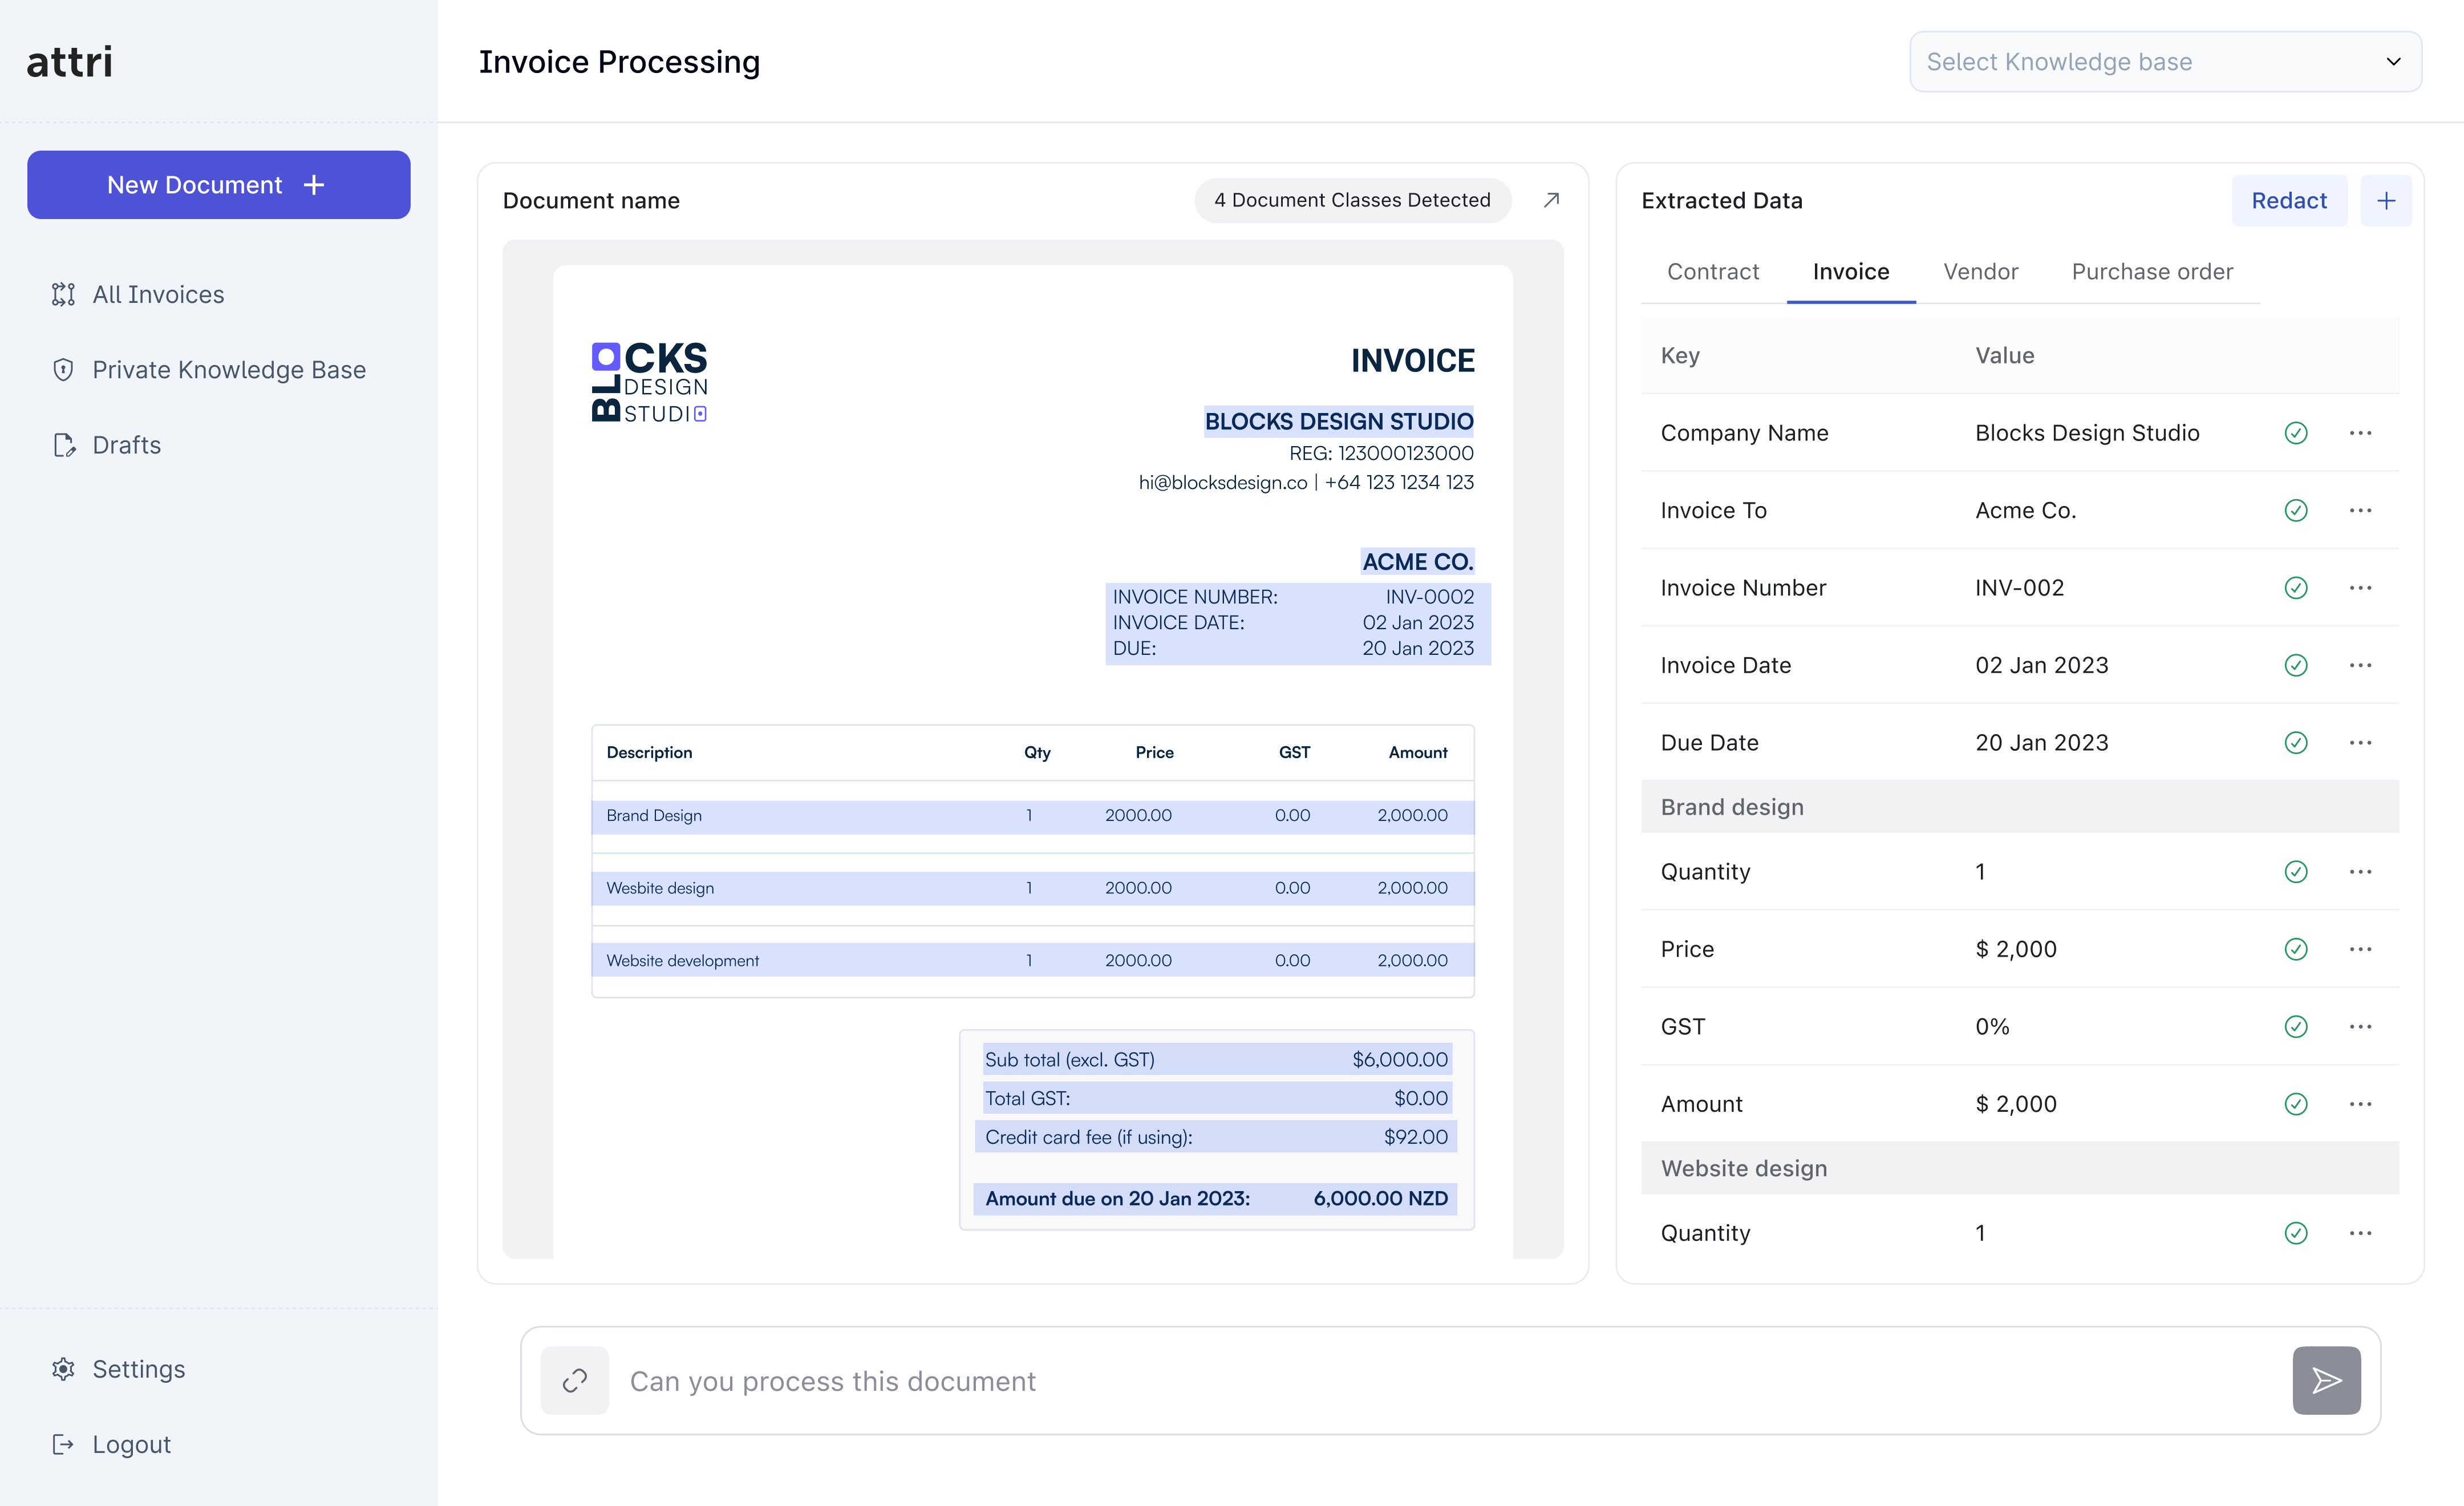Click the chat message input field
Image resolution: width=2464 pixels, height=1506 pixels.
pyautogui.click(x=1450, y=1381)
